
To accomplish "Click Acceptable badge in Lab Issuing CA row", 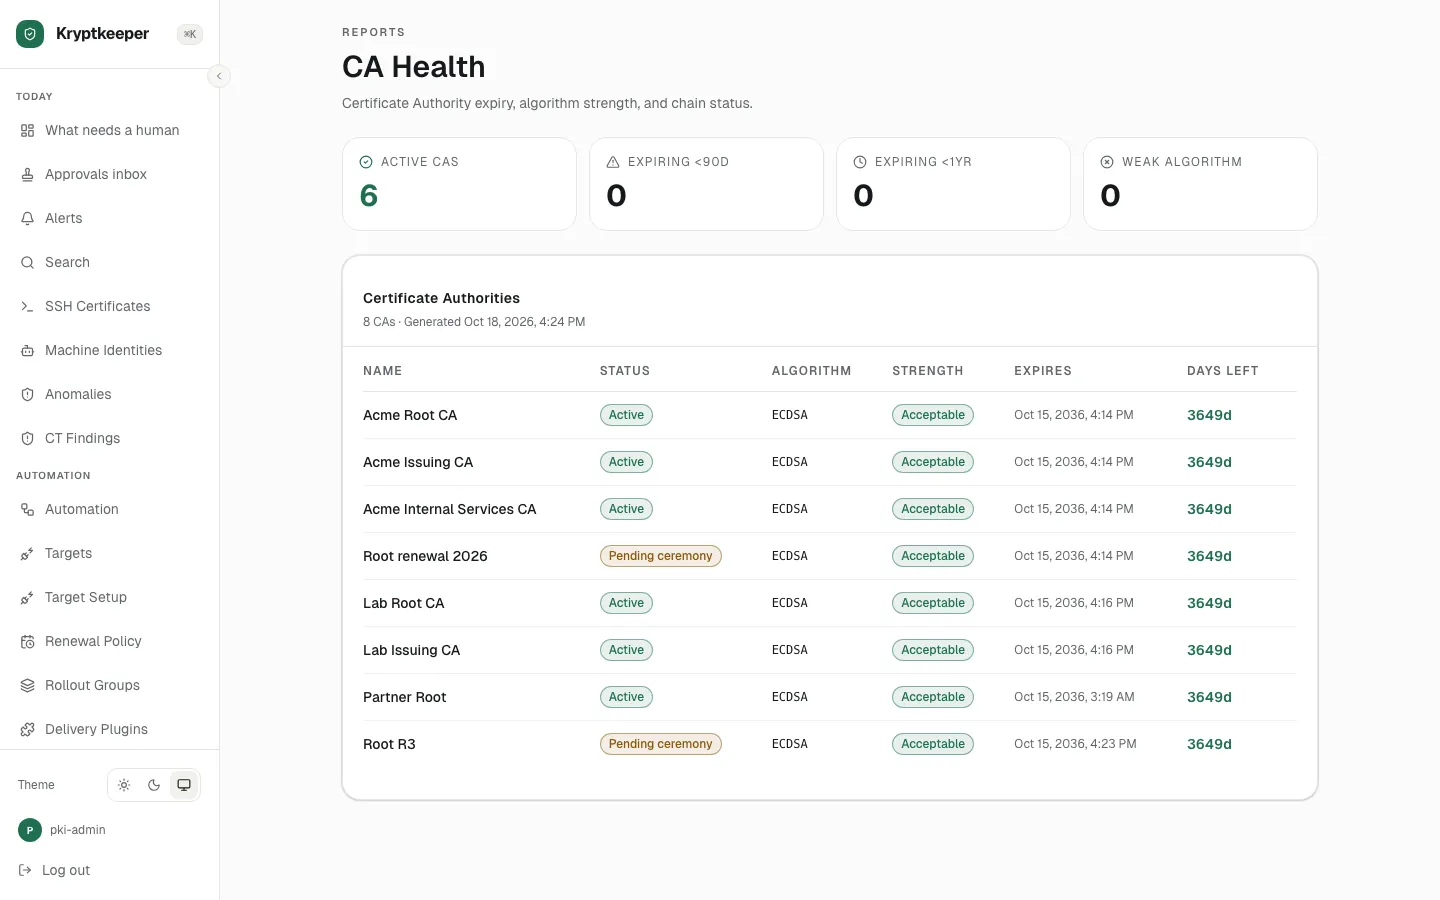I will (x=933, y=650).
